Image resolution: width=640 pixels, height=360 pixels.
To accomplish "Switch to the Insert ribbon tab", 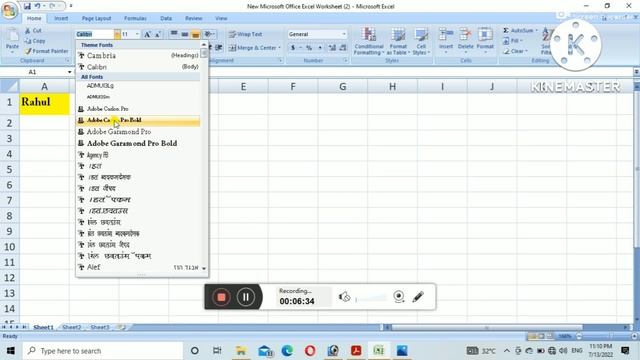I will pos(61,18).
